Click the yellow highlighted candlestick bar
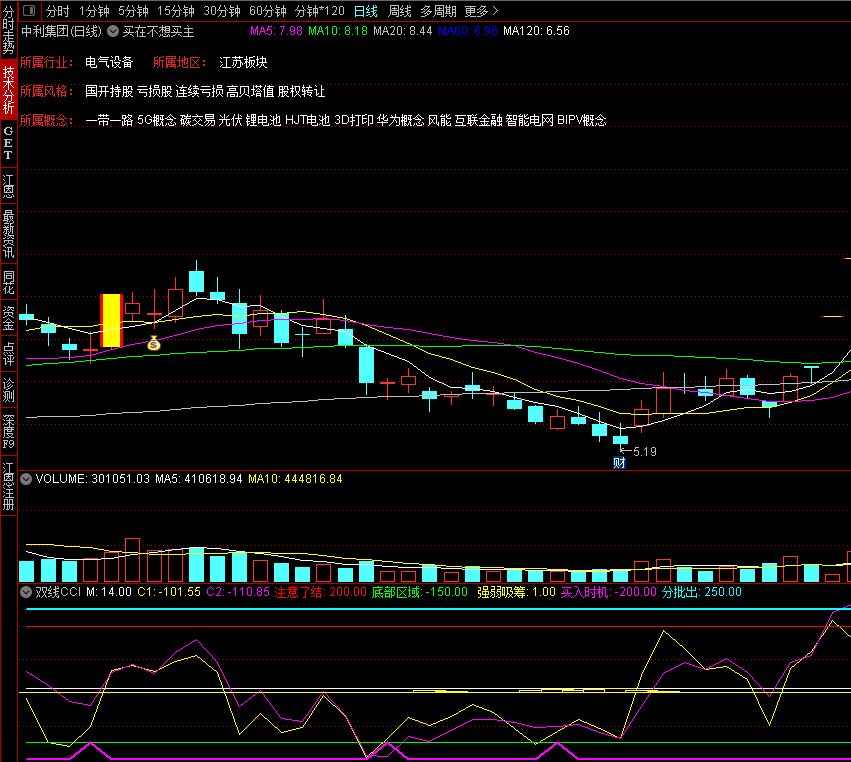Screen dimensions: 851x762 [x=111, y=320]
